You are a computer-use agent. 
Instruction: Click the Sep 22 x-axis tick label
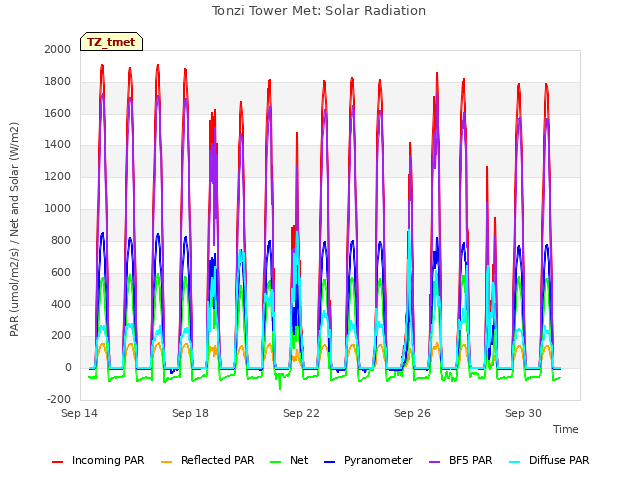tap(301, 413)
